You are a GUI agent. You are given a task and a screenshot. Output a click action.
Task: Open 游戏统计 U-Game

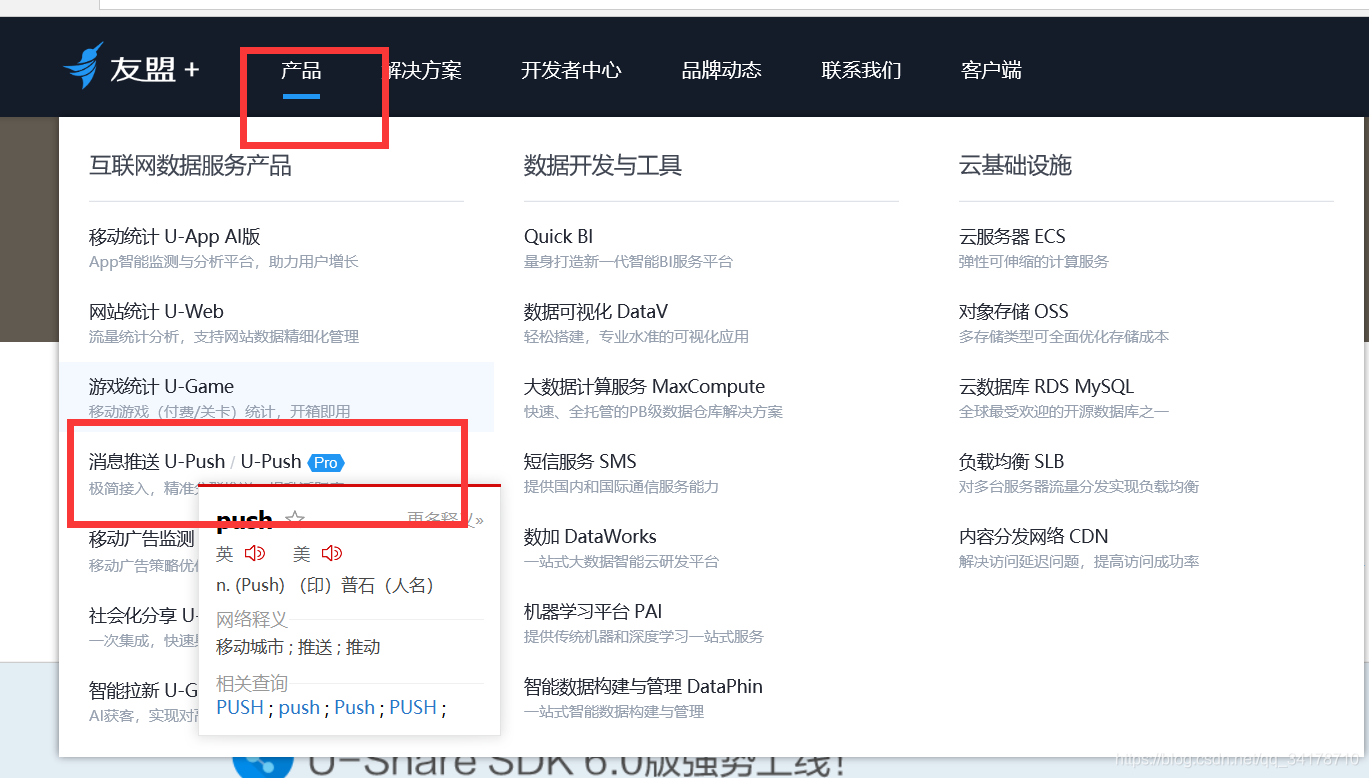161,387
